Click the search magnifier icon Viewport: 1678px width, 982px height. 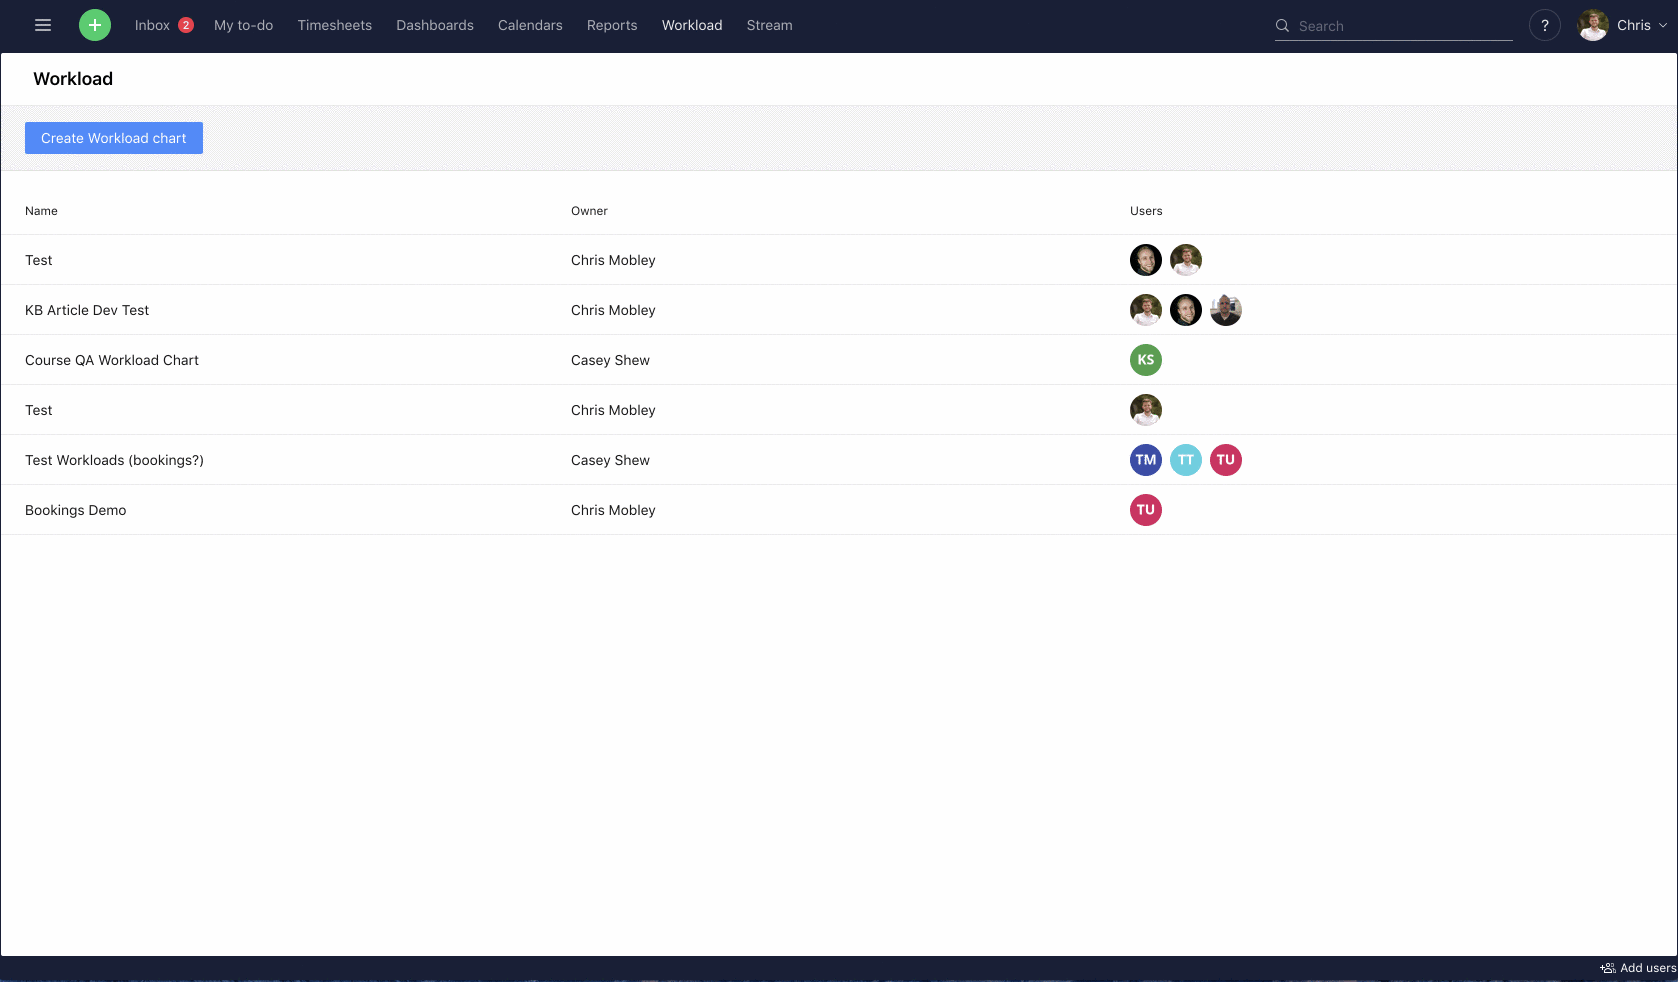pyautogui.click(x=1282, y=26)
